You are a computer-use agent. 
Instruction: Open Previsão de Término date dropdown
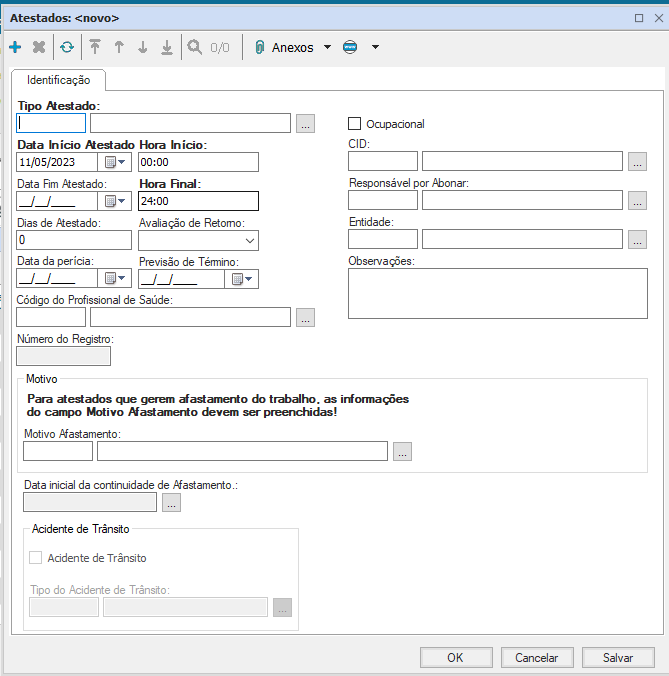(x=242, y=279)
